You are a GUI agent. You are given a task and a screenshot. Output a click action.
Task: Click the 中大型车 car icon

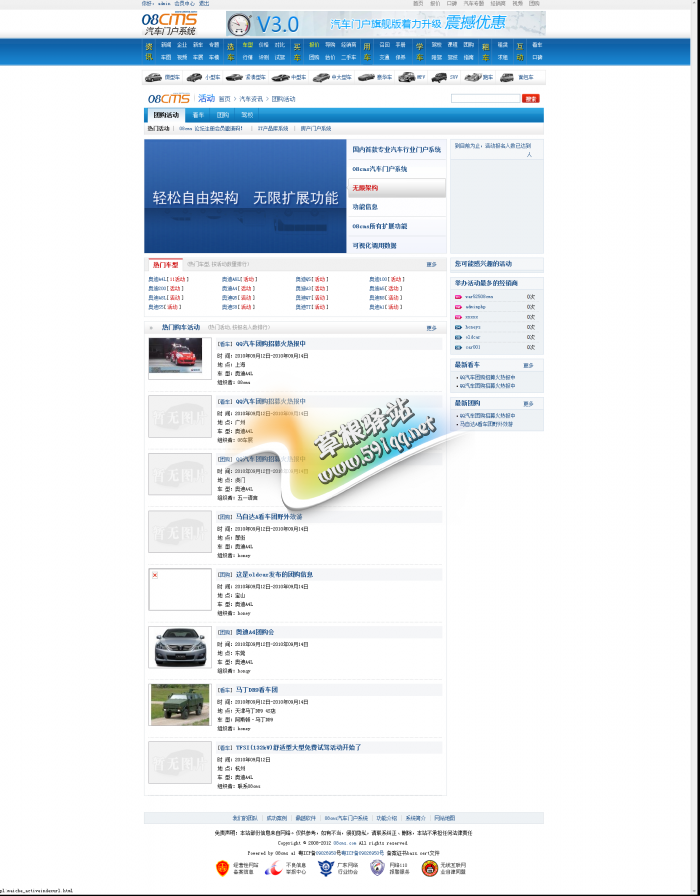click(x=321, y=77)
